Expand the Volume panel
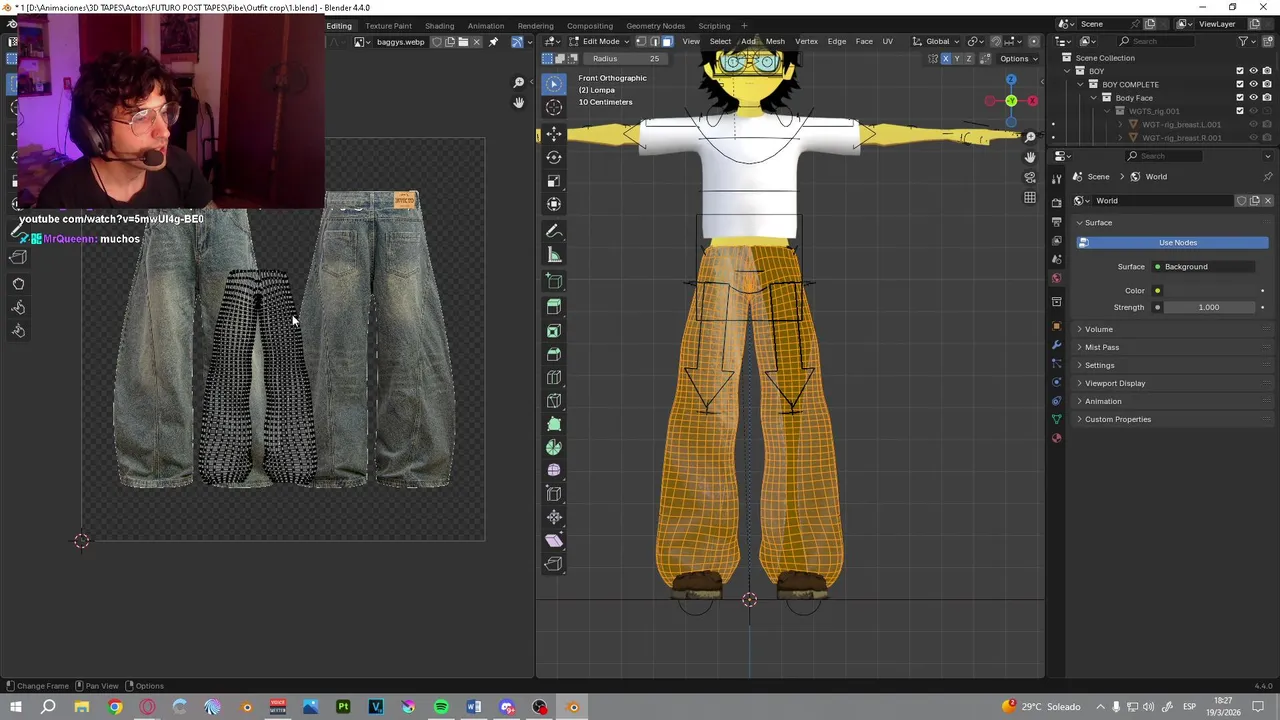 (1098, 329)
